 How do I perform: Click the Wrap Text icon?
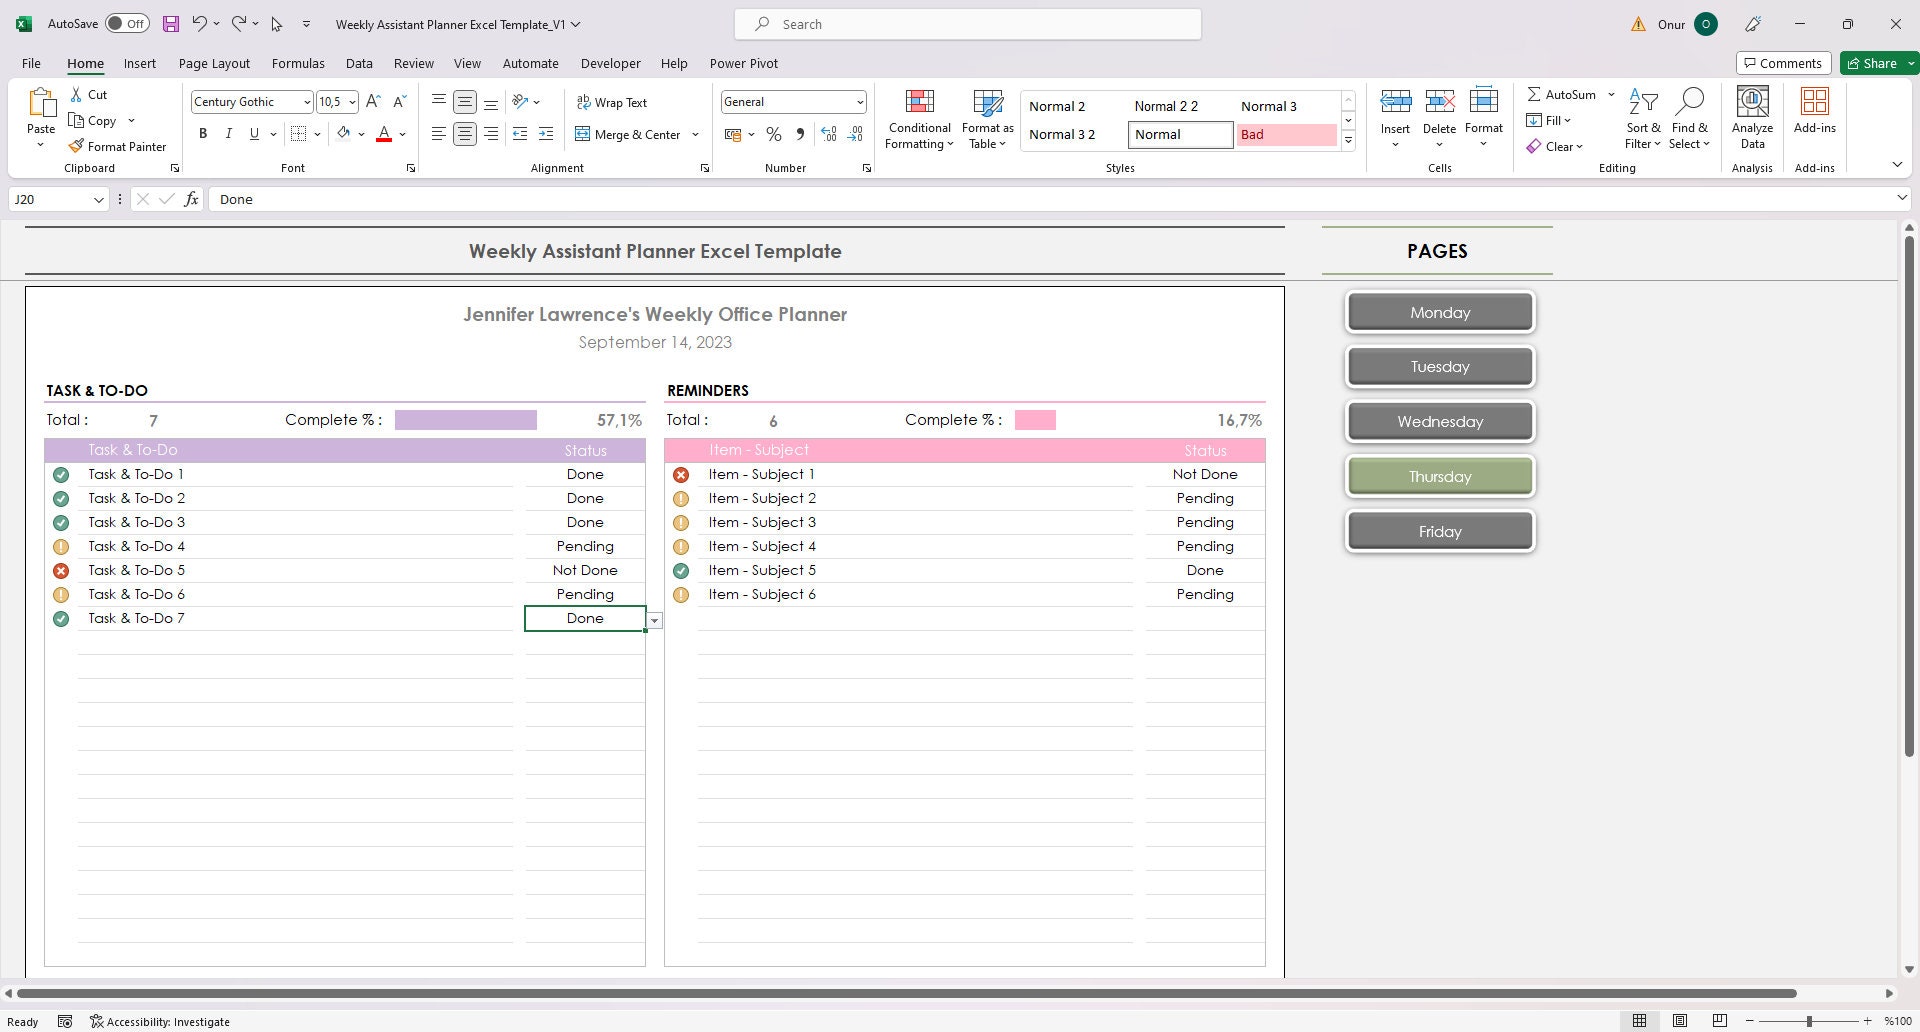click(x=583, y=101)
